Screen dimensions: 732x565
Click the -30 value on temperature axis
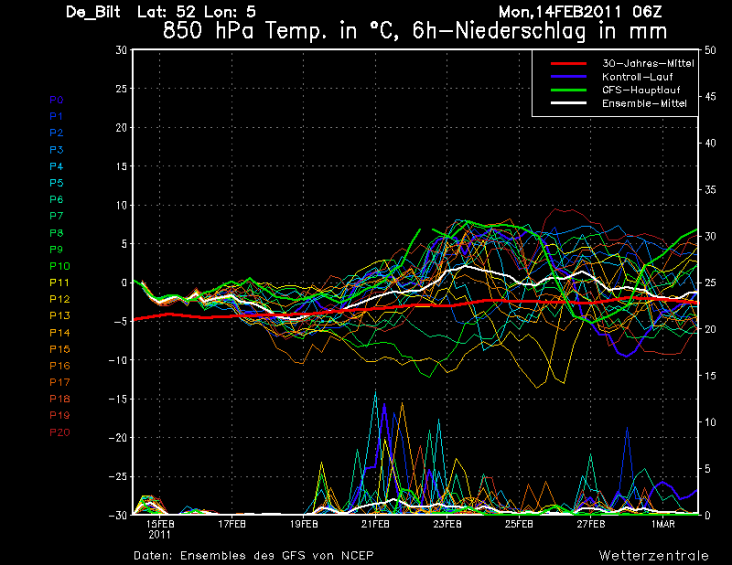118,515
